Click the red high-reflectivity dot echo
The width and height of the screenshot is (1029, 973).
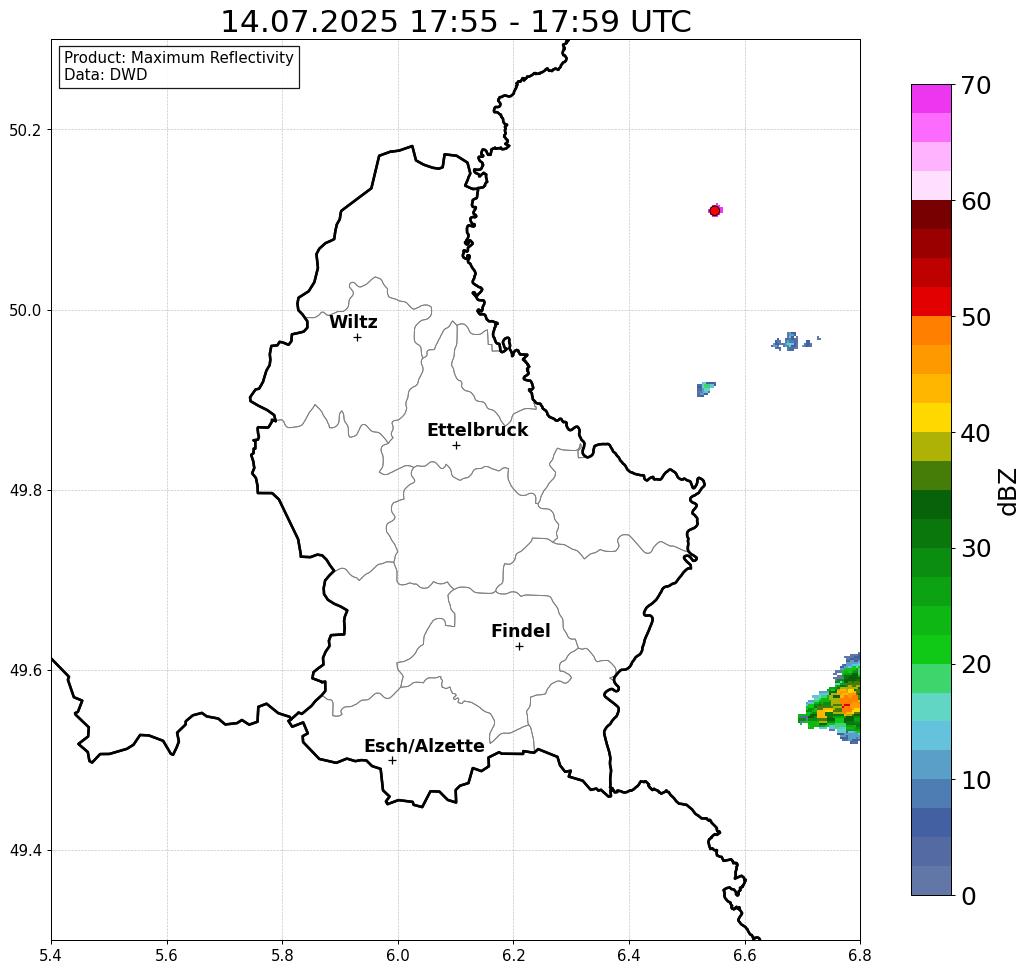[x=715, y=211]
